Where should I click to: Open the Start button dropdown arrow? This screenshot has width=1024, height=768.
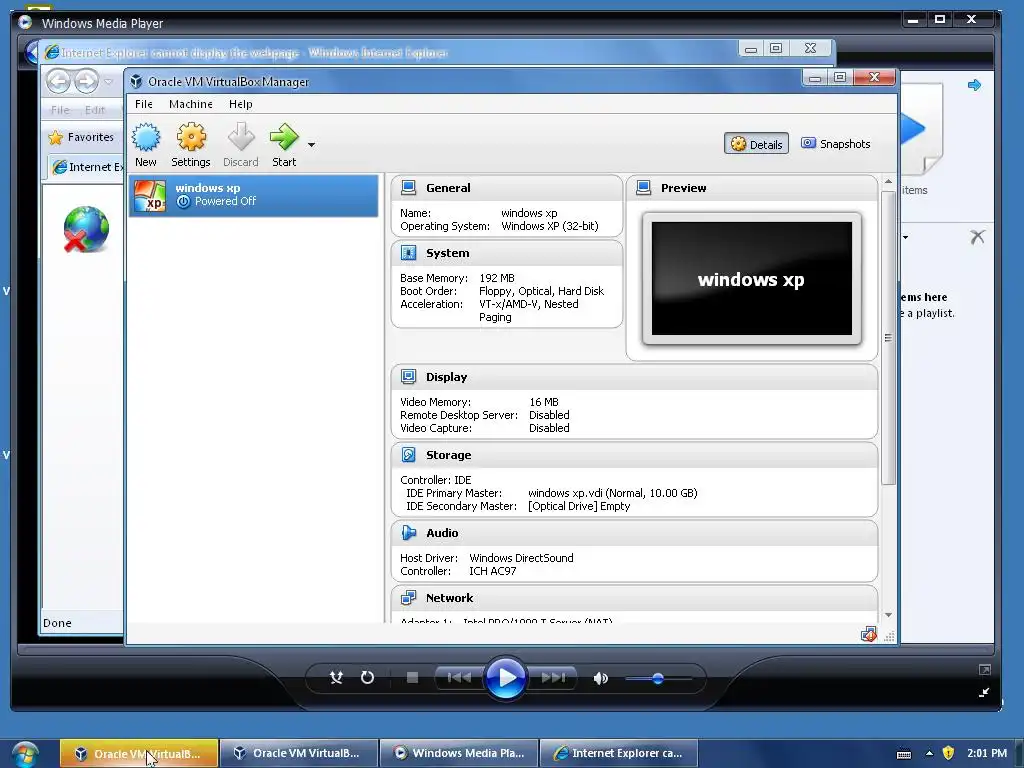click(x=312, y=144)
